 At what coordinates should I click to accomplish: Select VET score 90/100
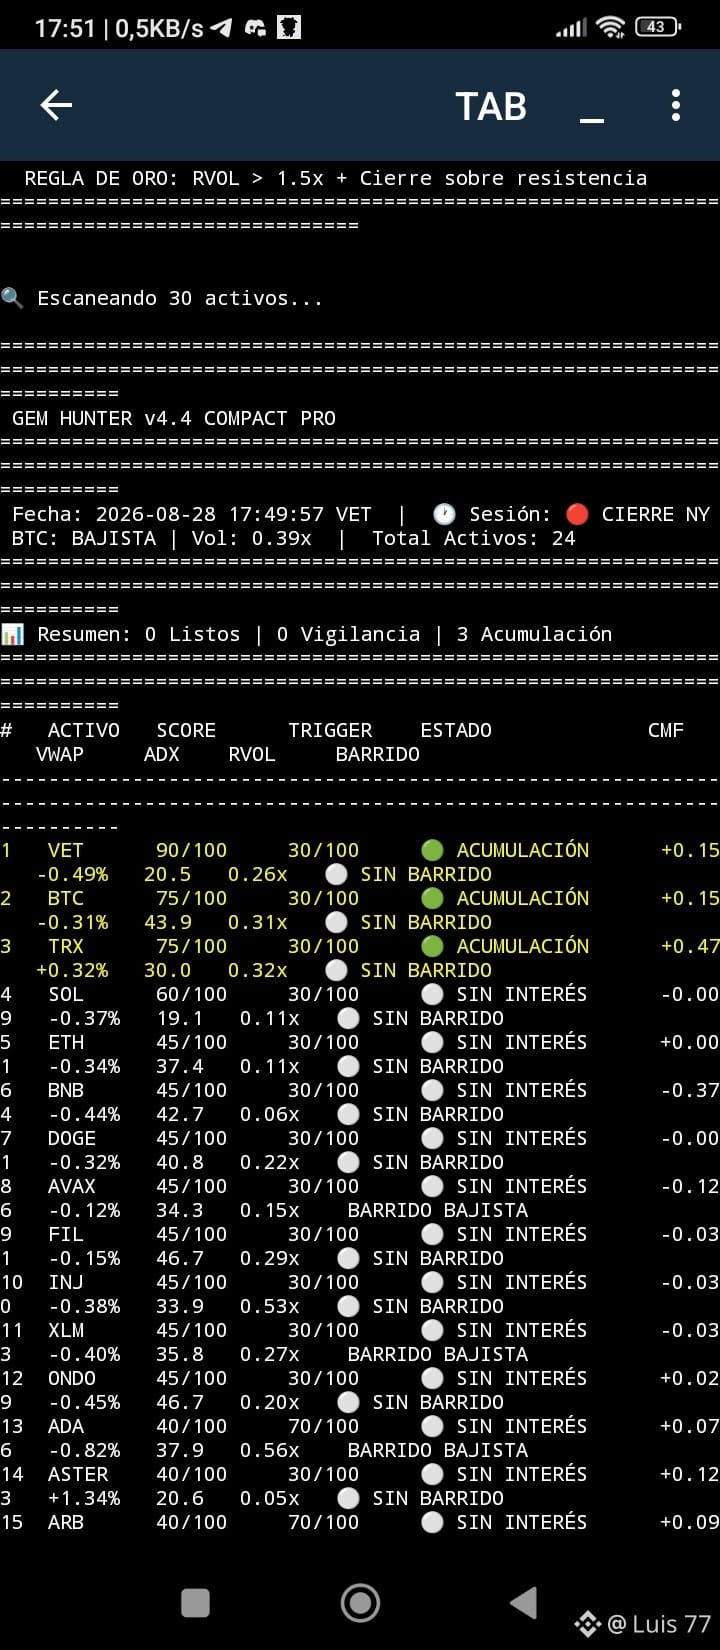pos(192,850)
